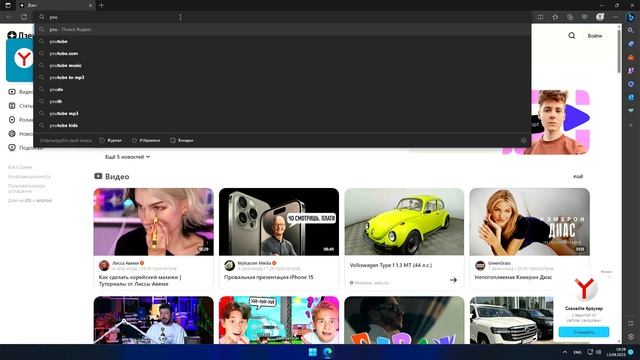Select the 'youtube kids' suggestion
This screenshot has height=360, width=640.
point(282,125)
